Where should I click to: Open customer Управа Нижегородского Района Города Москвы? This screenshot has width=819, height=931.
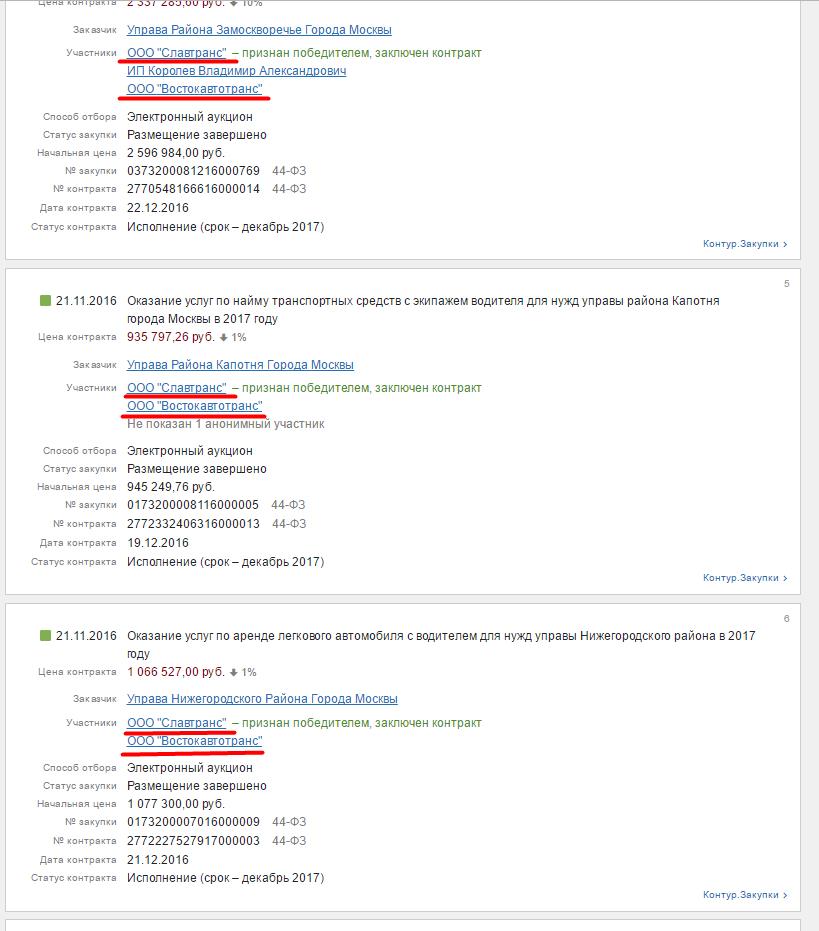click(262, 699)
